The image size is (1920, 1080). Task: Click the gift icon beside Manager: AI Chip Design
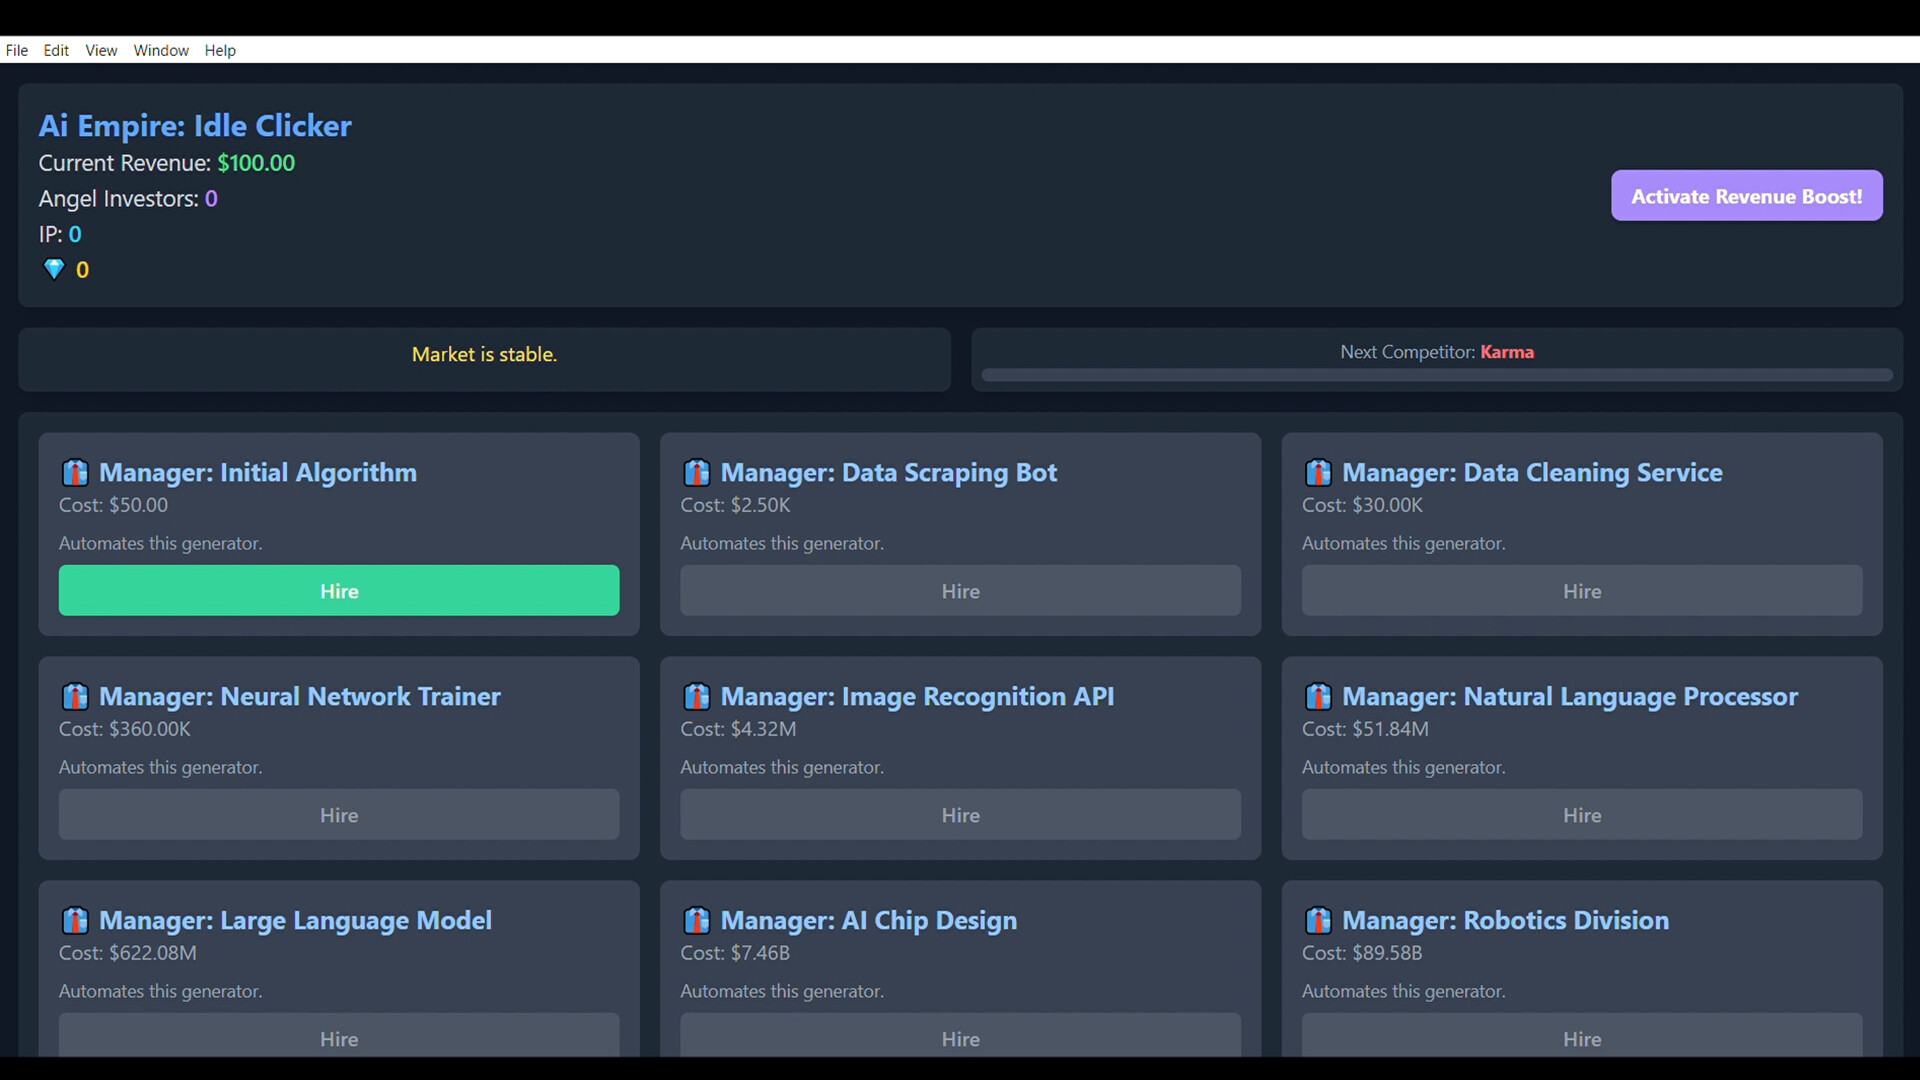pyautogui.click(x=697, y=921)
